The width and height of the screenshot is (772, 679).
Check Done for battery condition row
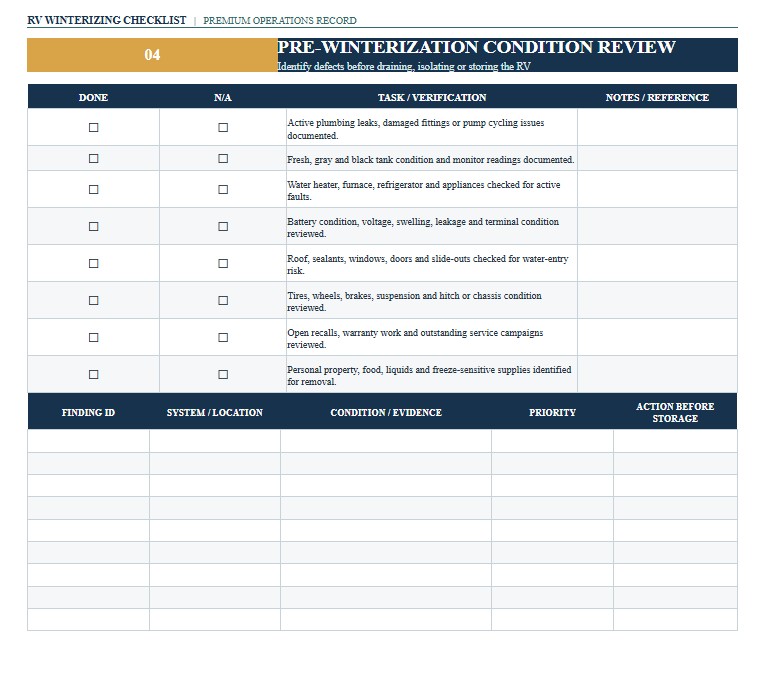(x=93, y=226)
